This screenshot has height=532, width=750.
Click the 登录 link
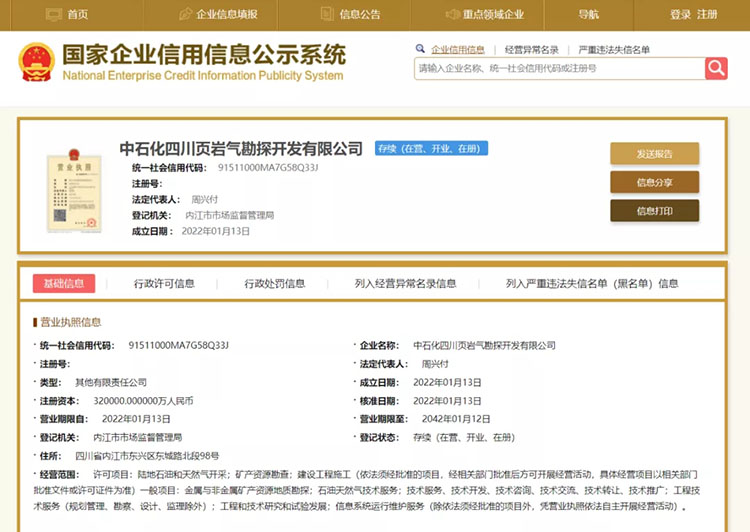tap(680, 14)
